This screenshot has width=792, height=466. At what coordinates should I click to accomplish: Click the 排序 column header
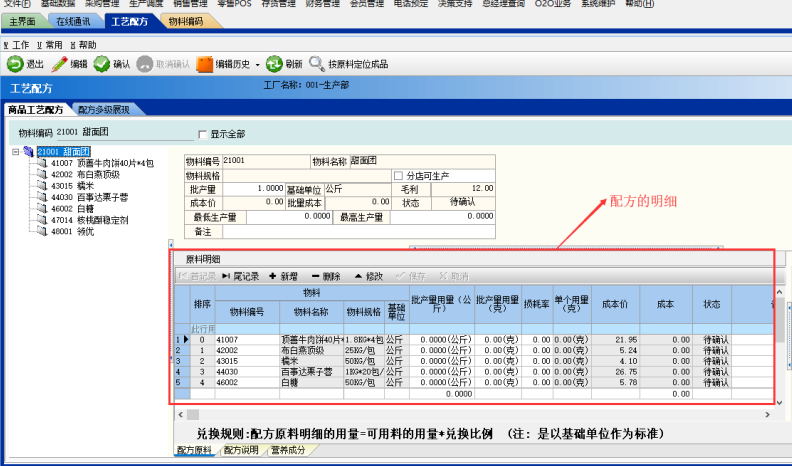[202, 304]
